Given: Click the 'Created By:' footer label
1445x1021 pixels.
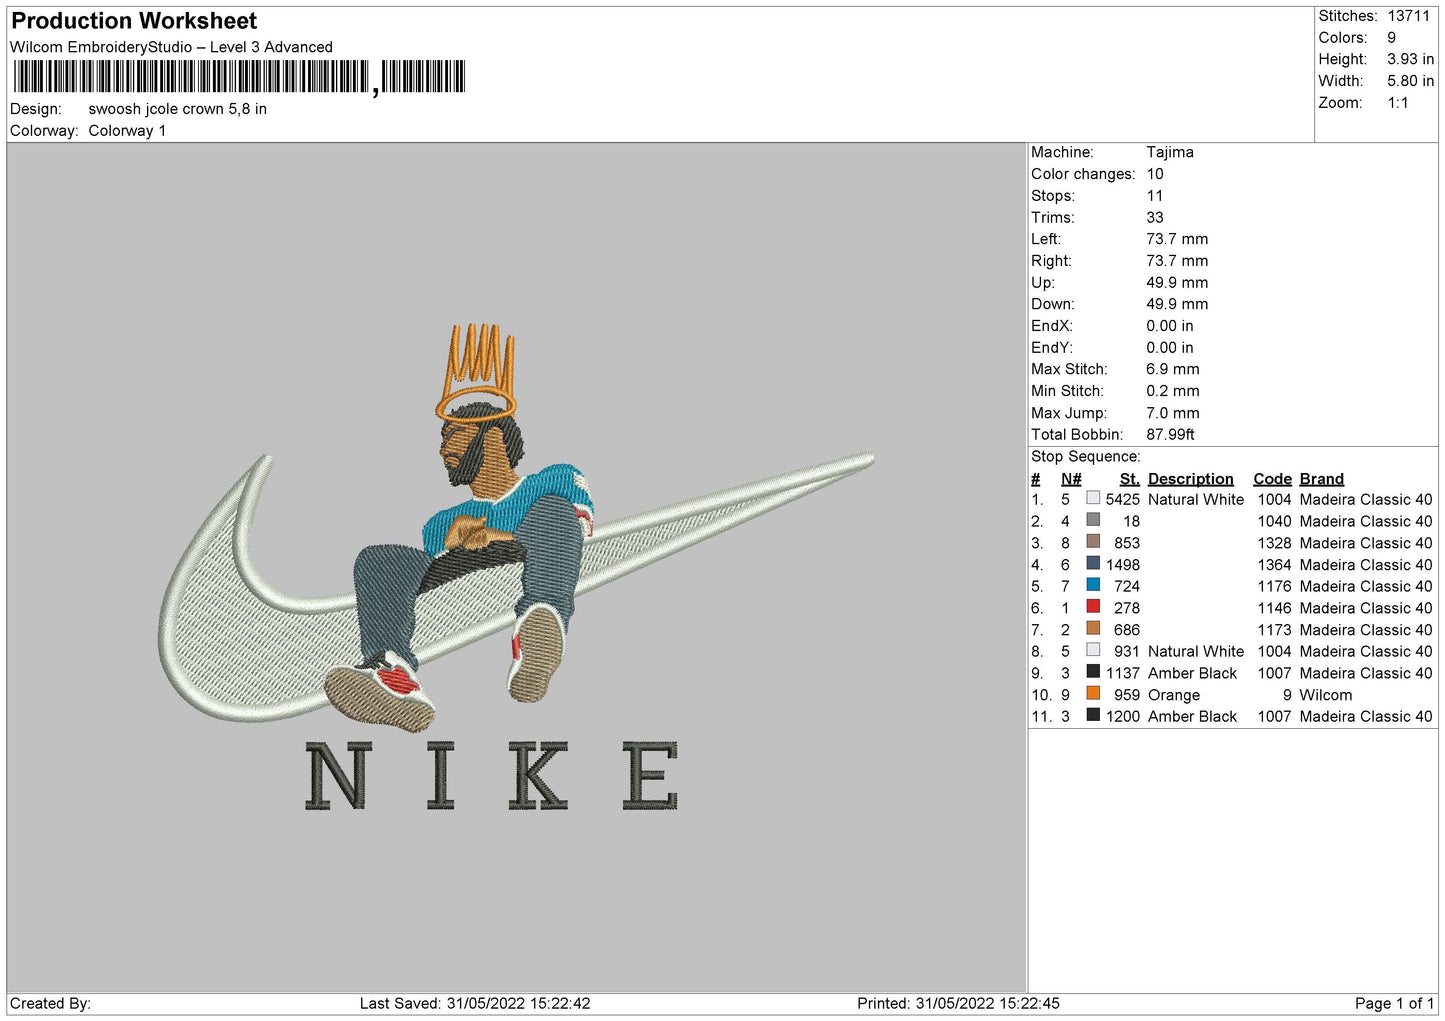Looking at the screenshot, I should [50, 1003].
